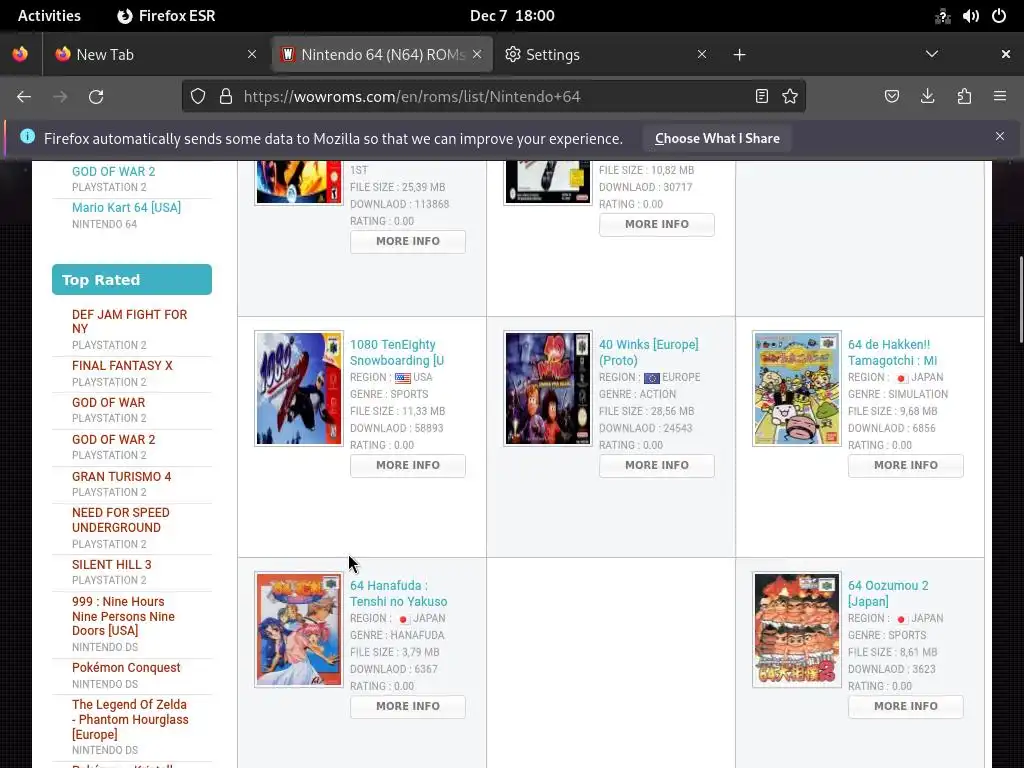
Task: Open 64 Hanafuda cover thumbnail
Action: pos(299,630)
